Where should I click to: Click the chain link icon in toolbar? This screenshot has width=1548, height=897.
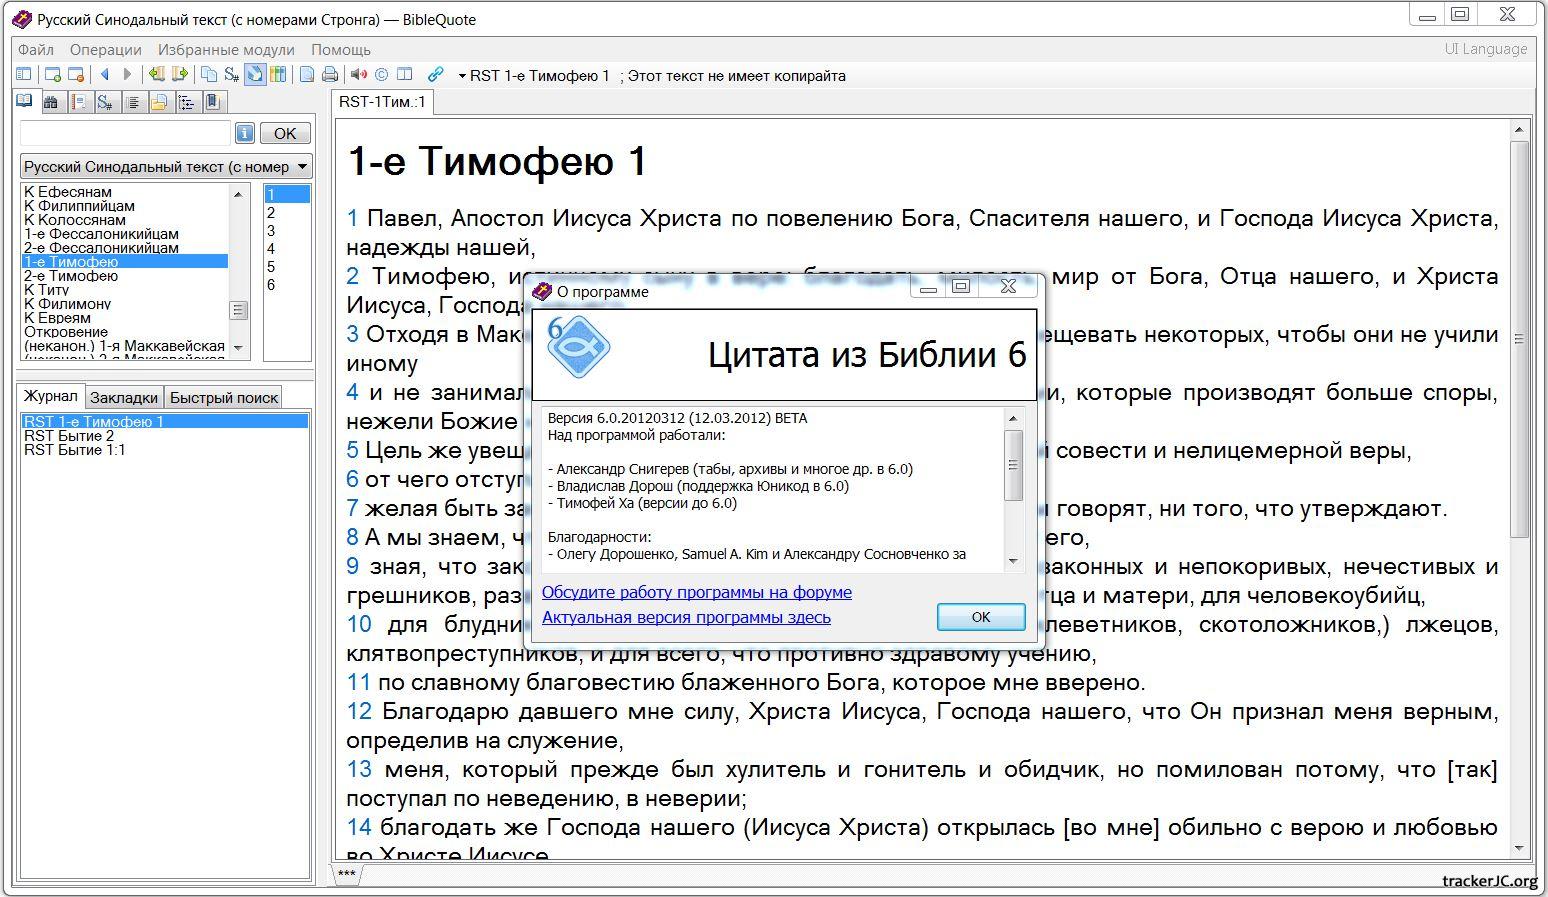(435, 75)
